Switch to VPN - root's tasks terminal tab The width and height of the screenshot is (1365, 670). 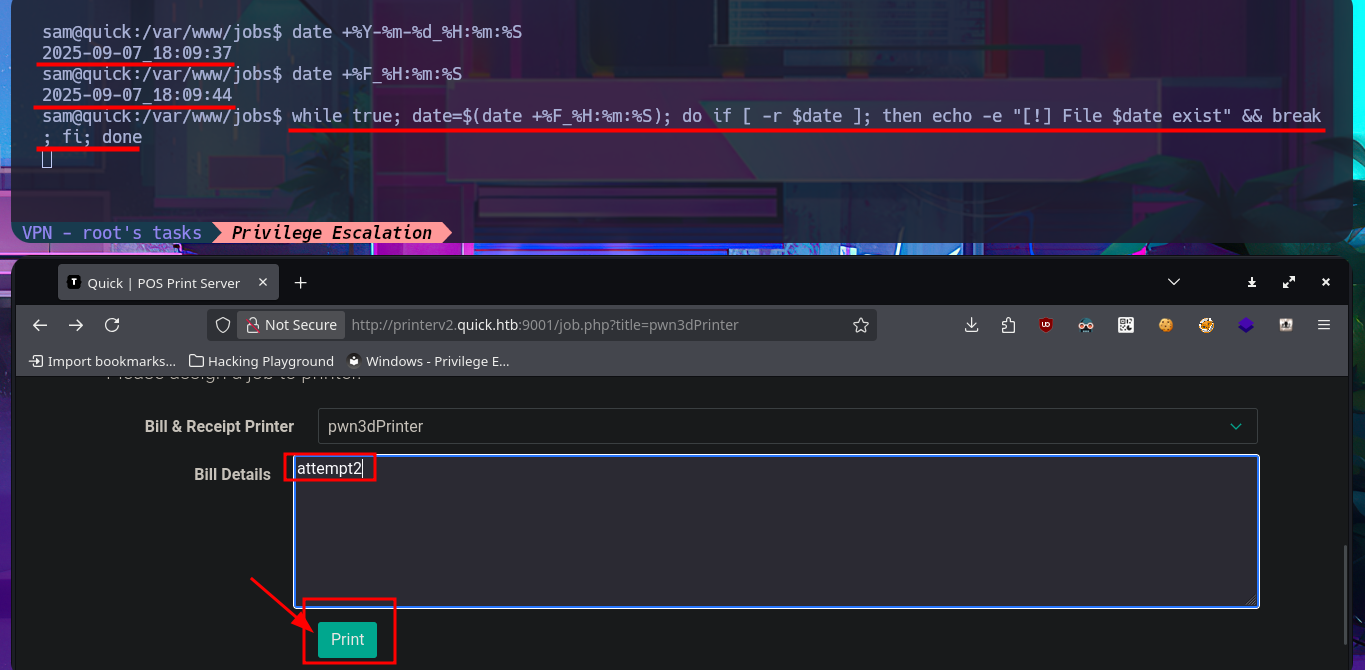click(111, 233)
